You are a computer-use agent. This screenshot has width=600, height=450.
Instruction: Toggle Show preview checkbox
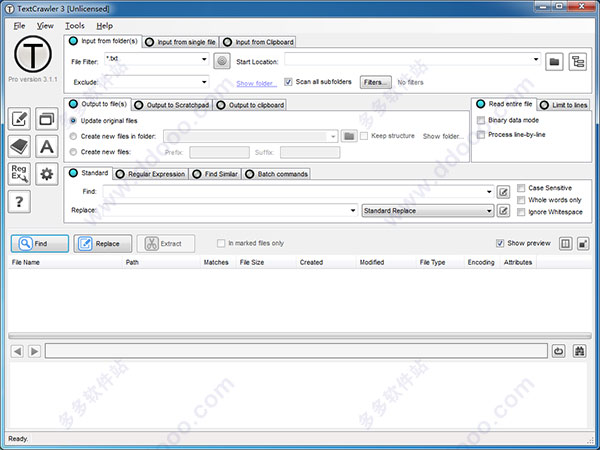pos(500,243)
